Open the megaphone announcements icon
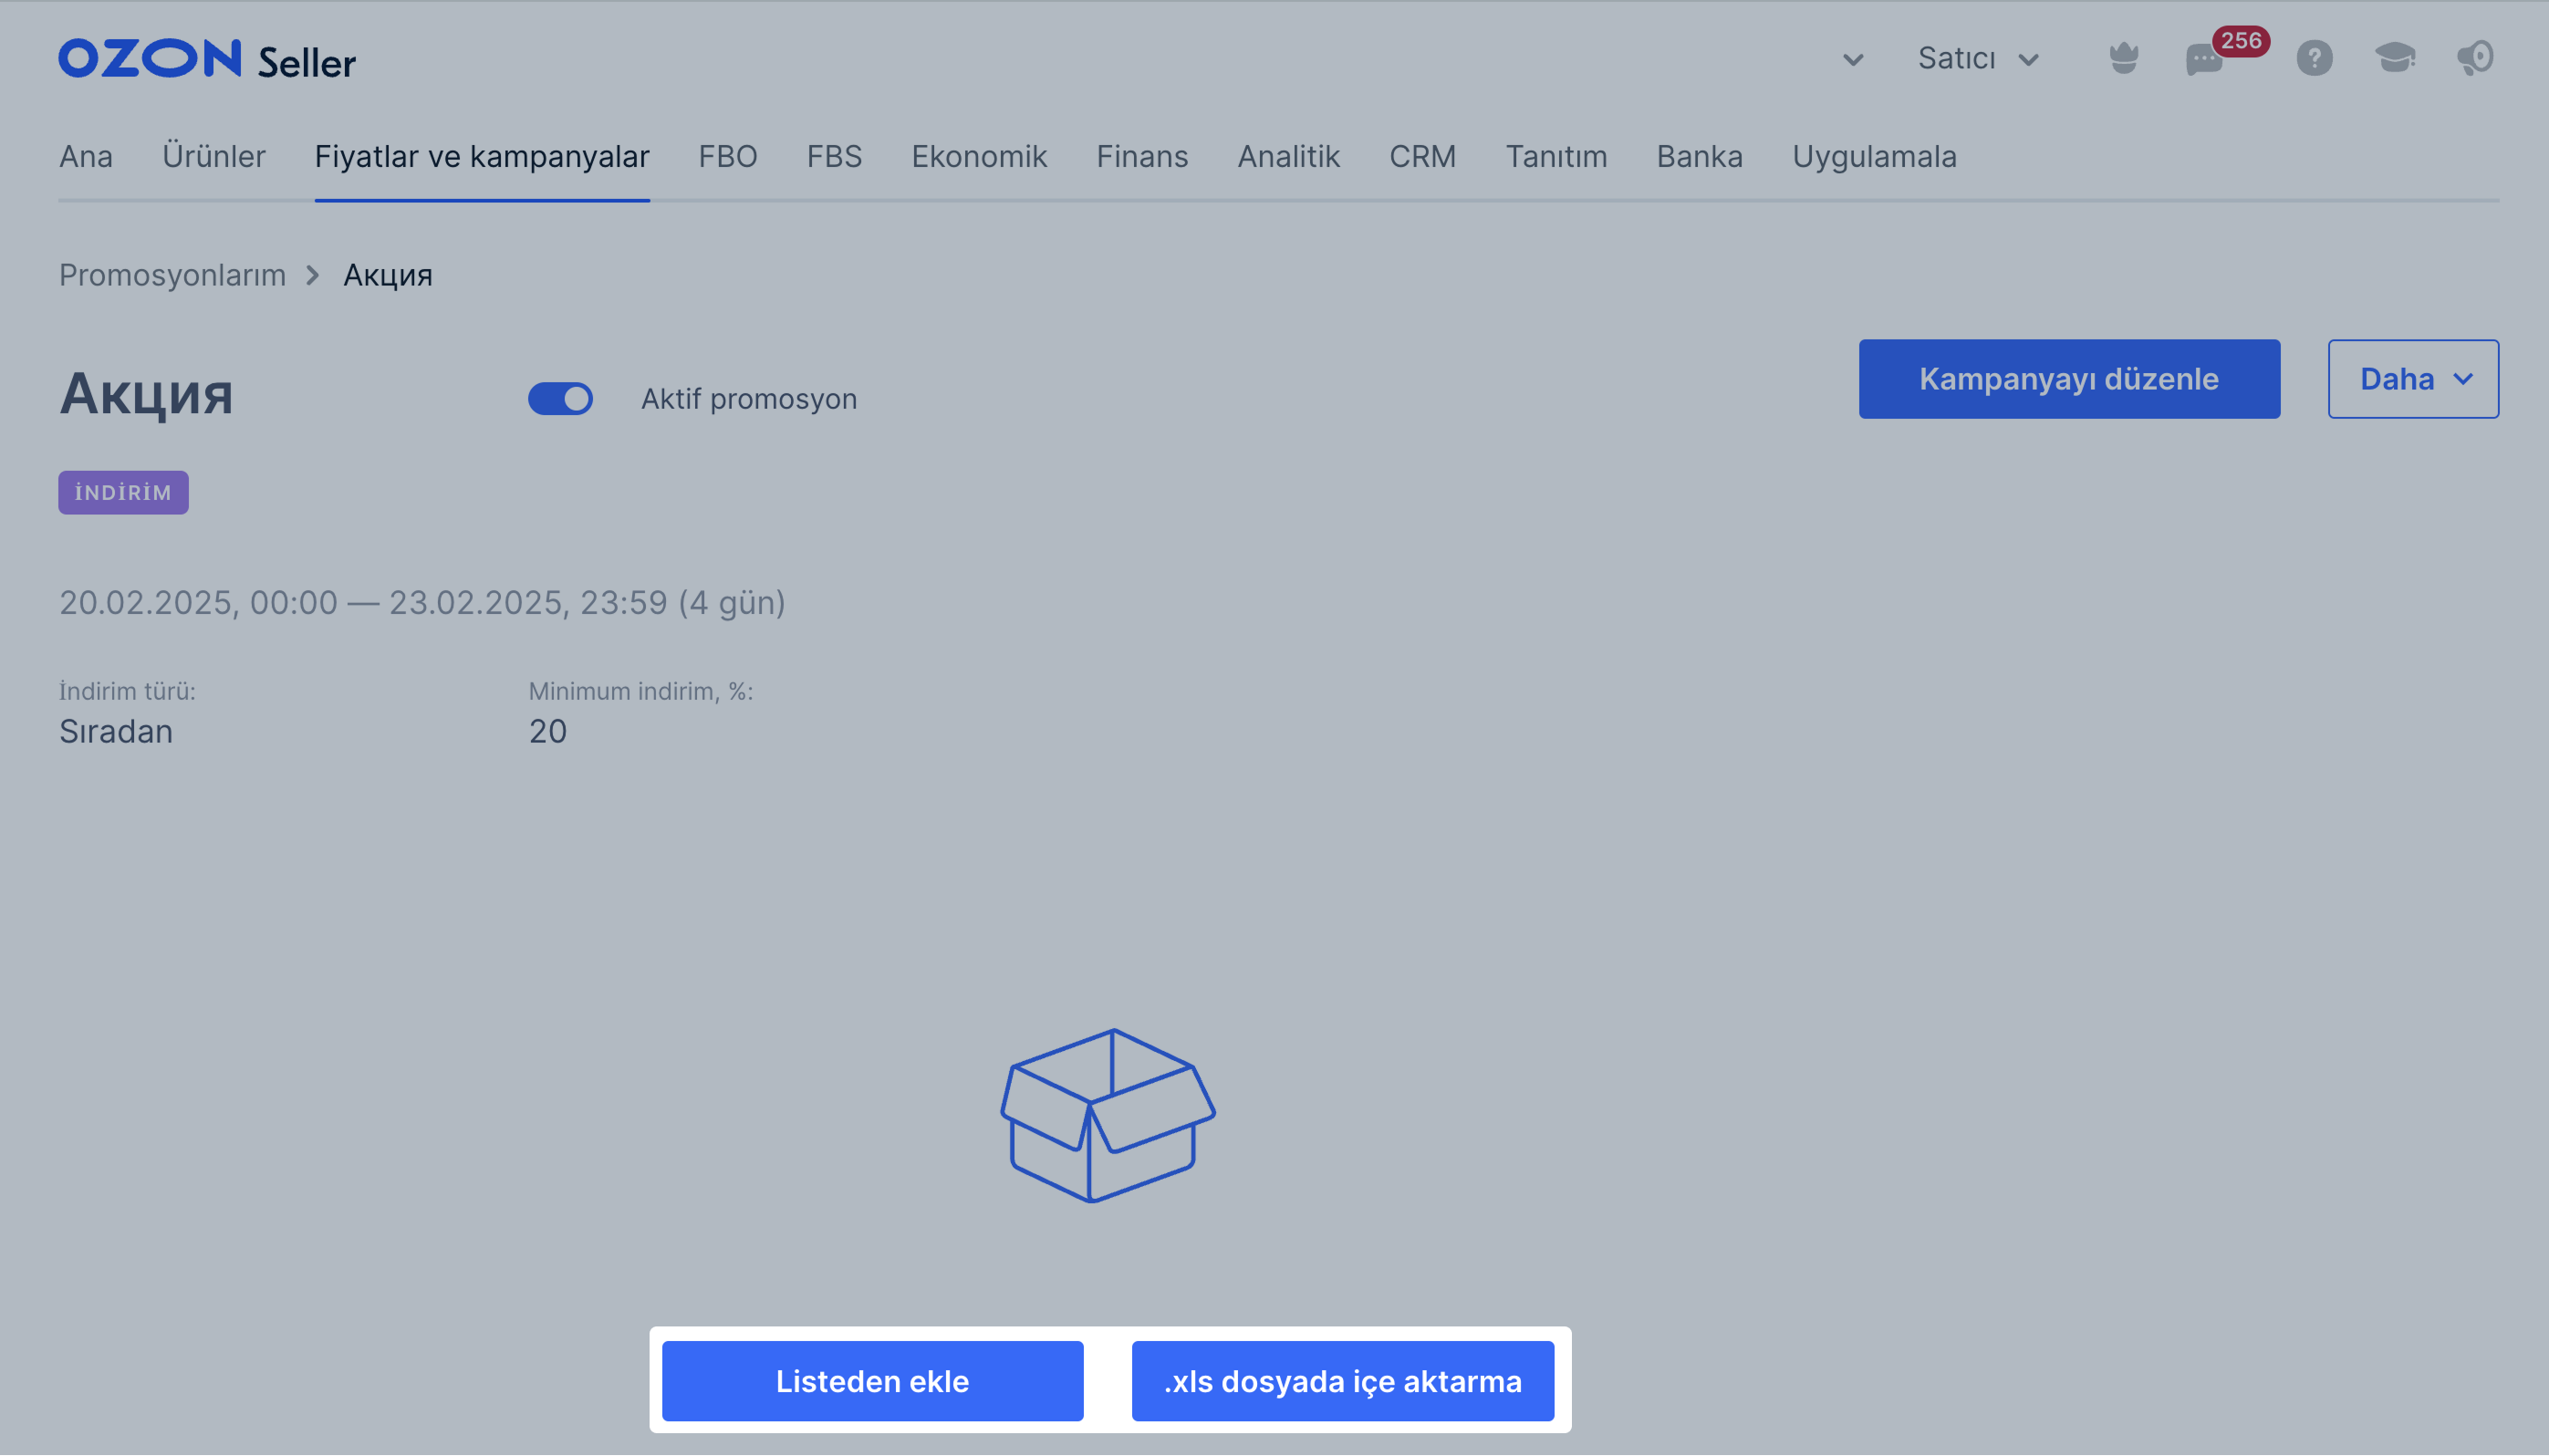This screenshot has width=2549, height=1456. coord(2475,58)
